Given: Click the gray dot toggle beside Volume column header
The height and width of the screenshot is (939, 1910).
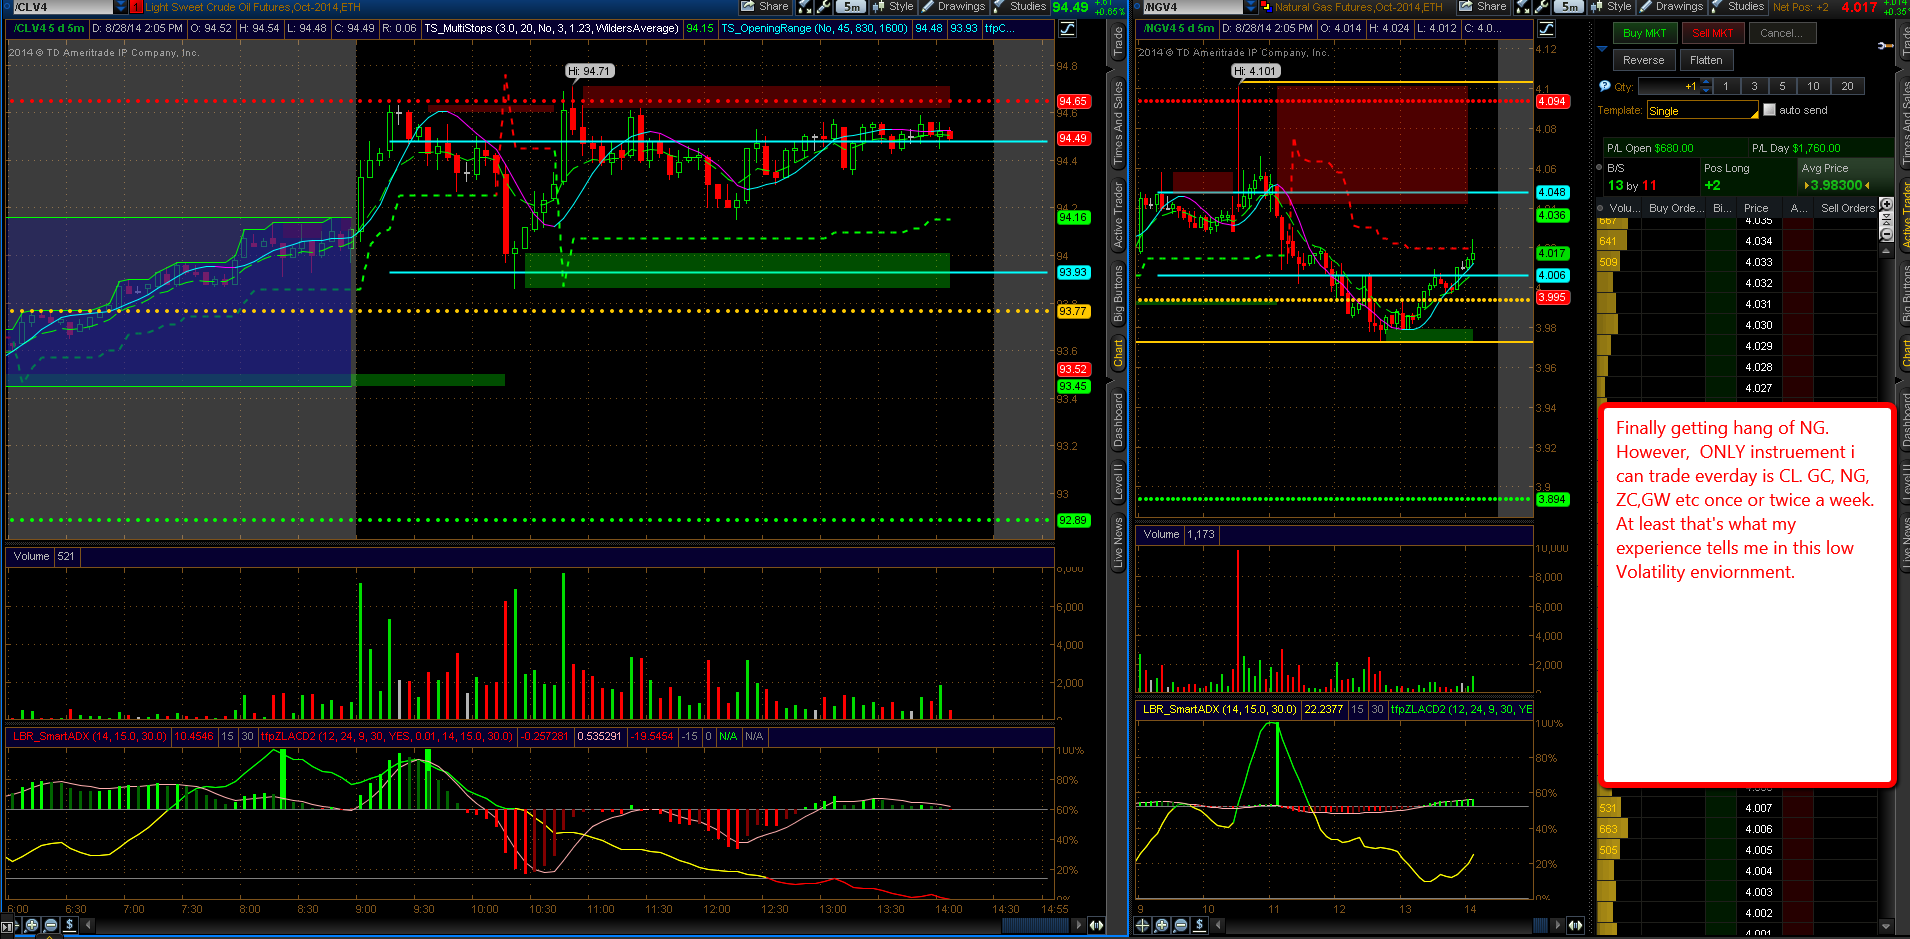Looking at the screenshot, I should 1602,208.
